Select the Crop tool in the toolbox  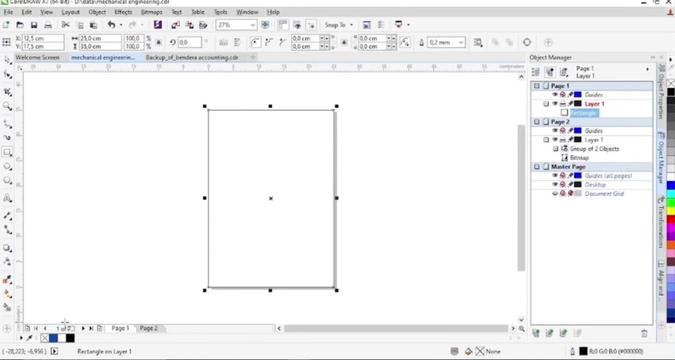7,92
